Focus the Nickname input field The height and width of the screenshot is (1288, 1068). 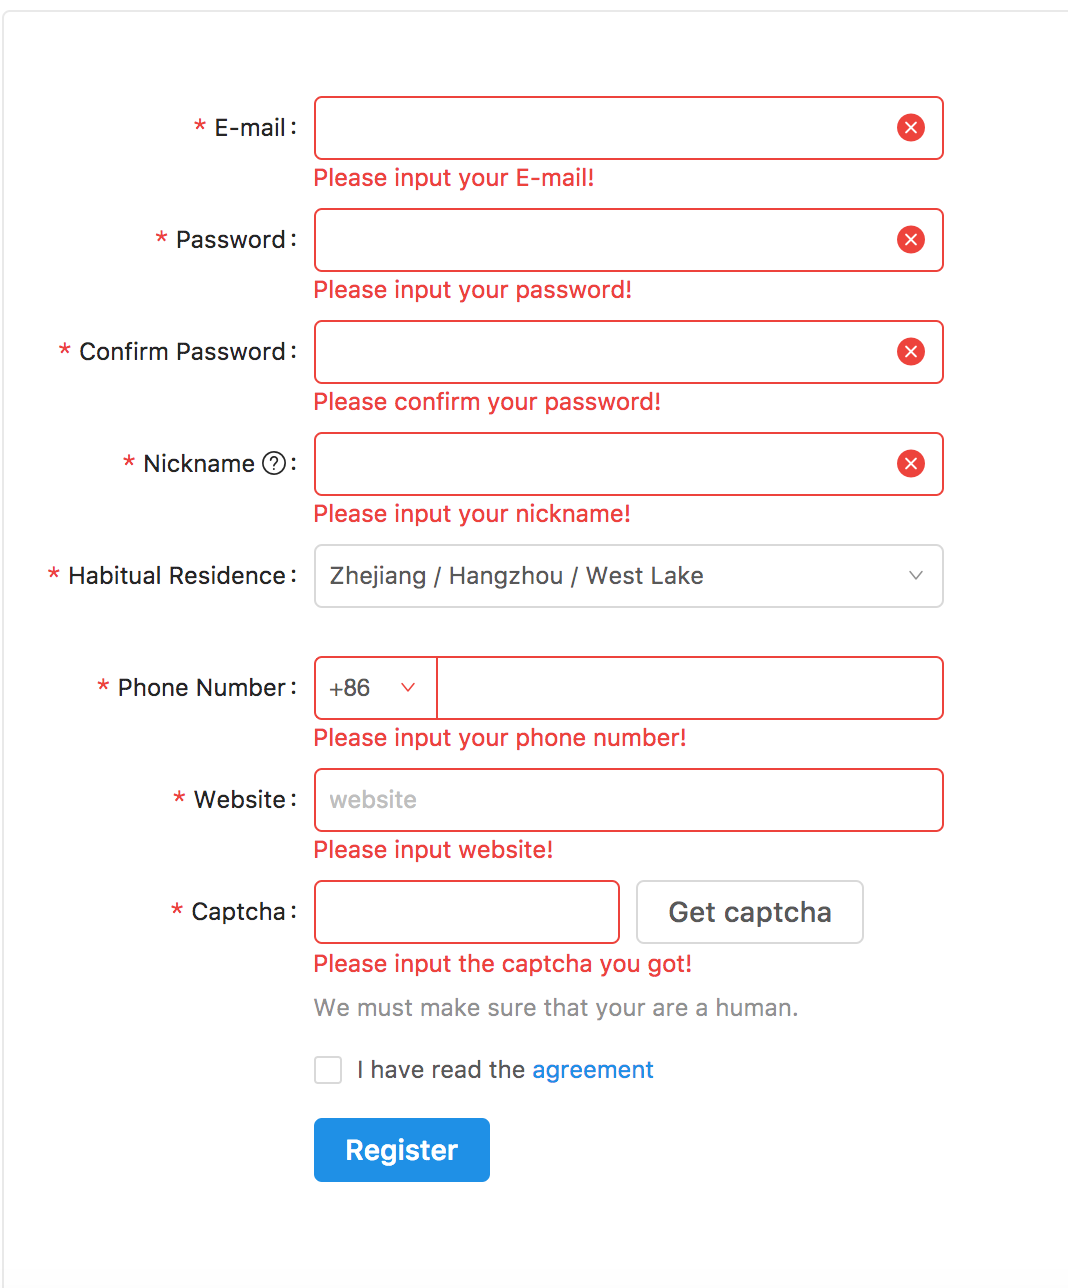tap(629, 464)
